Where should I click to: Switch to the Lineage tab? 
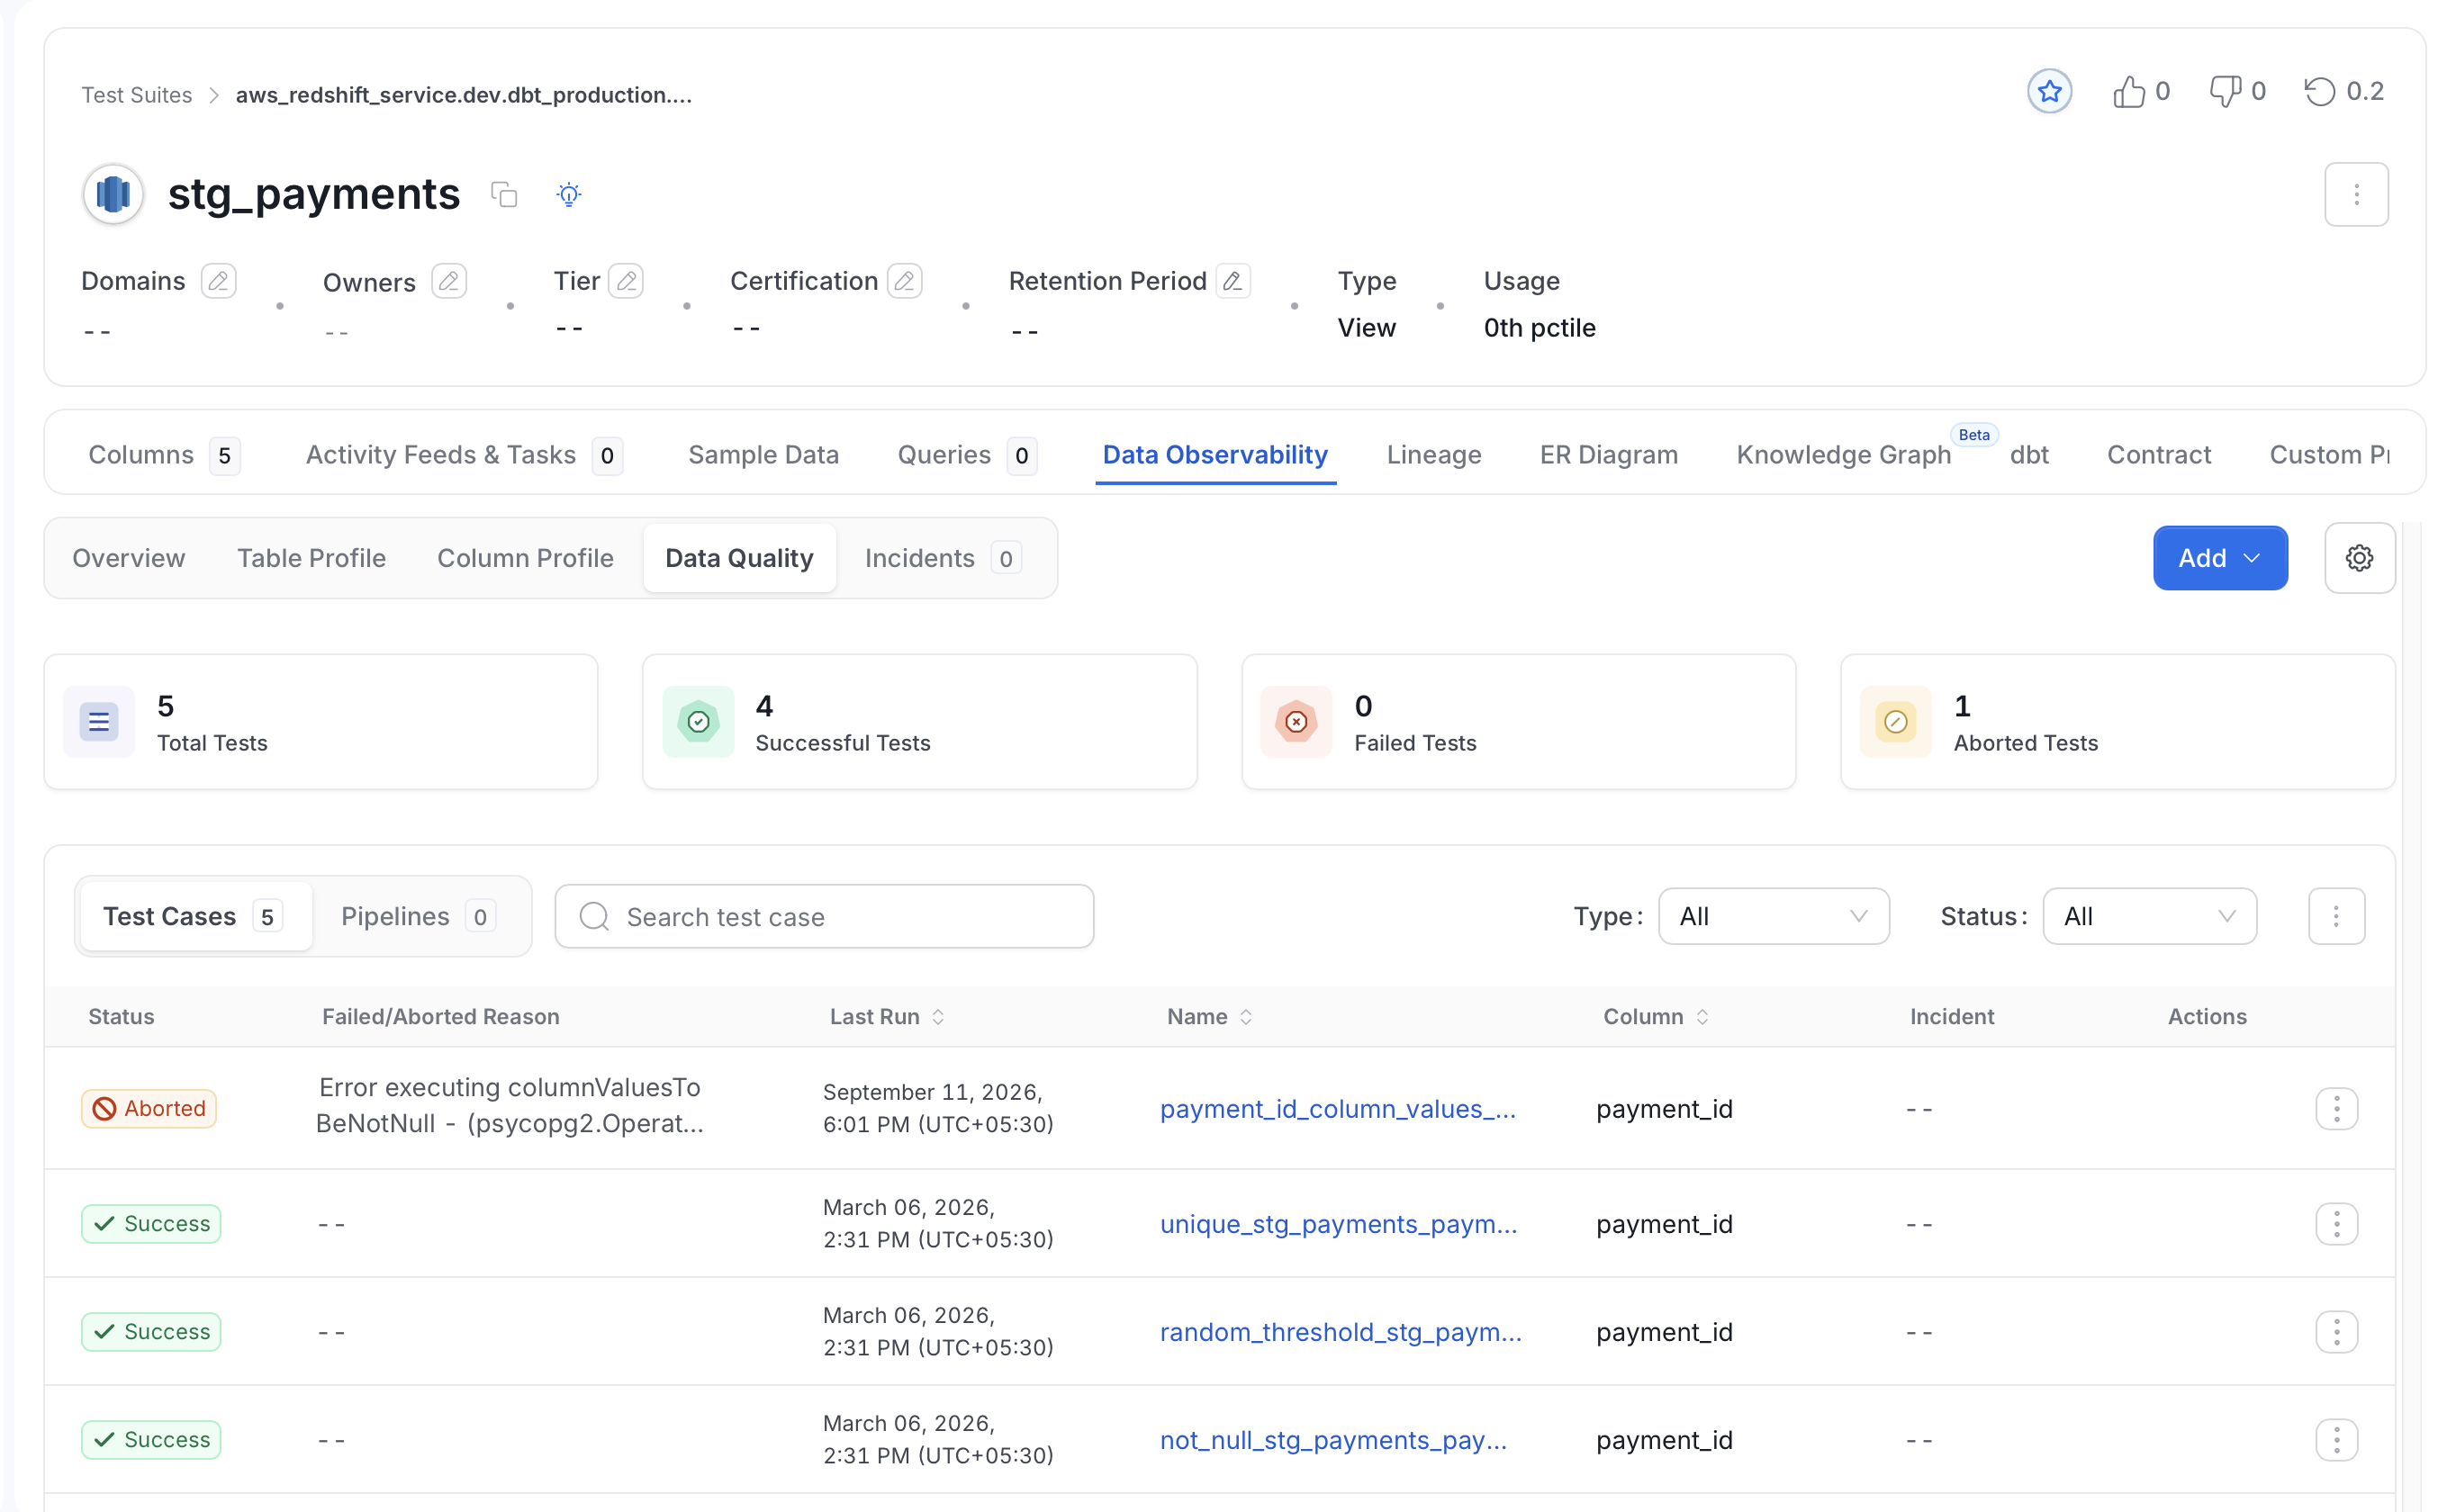tap(1434, 455)
